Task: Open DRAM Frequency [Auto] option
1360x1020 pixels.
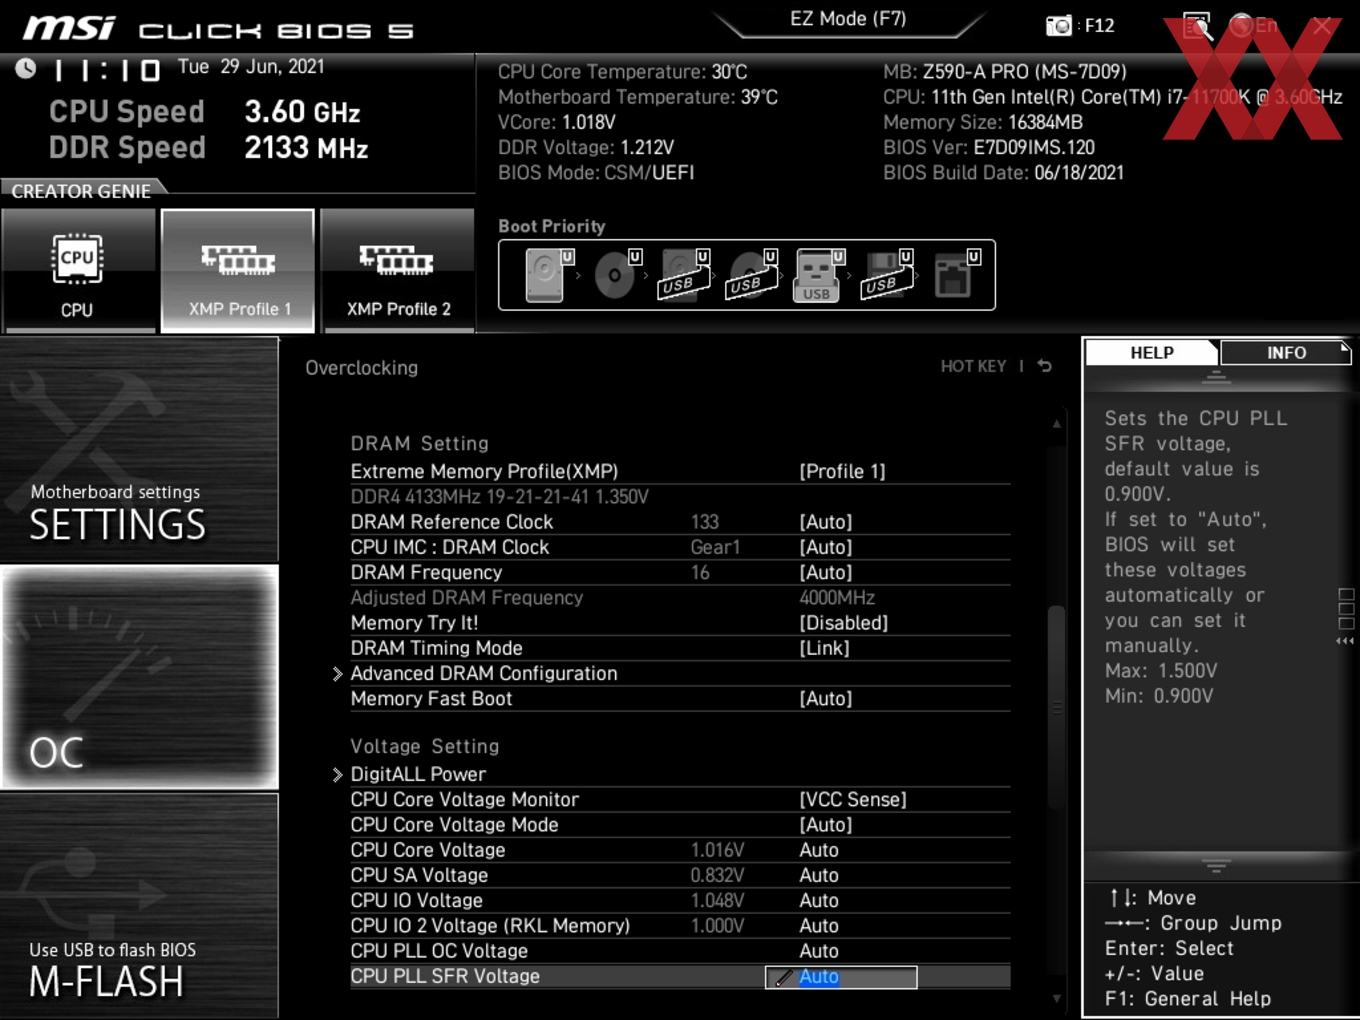Action: [x=825, y=572]
